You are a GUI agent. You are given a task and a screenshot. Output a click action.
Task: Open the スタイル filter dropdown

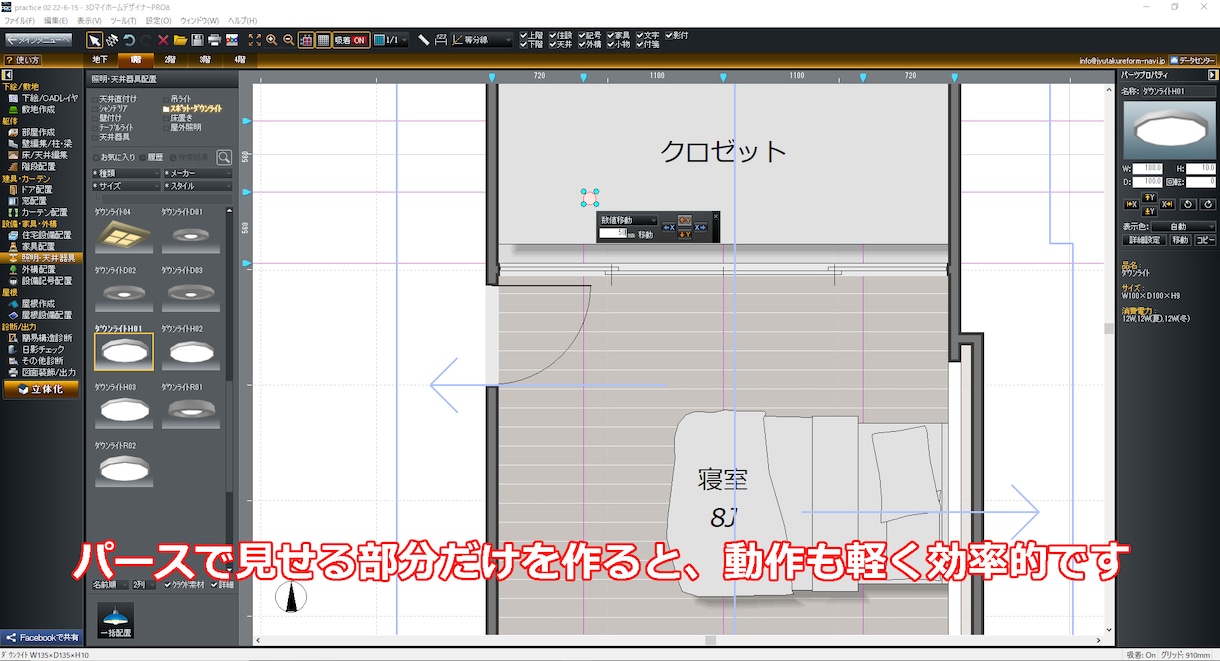pyautogui.click(x=197, y=186)
